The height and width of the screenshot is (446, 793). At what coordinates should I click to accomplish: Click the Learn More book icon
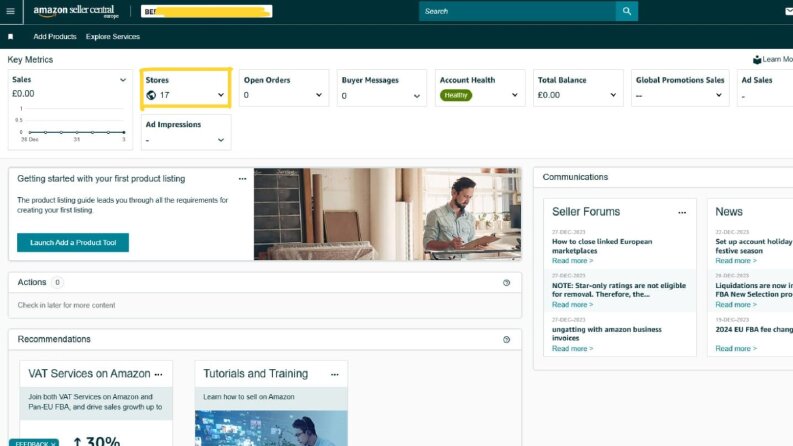pos(757,60)
